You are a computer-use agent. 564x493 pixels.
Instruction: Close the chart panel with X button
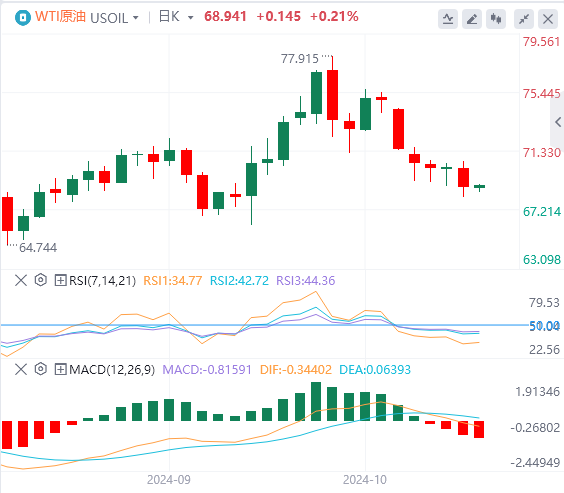[548, 19]
